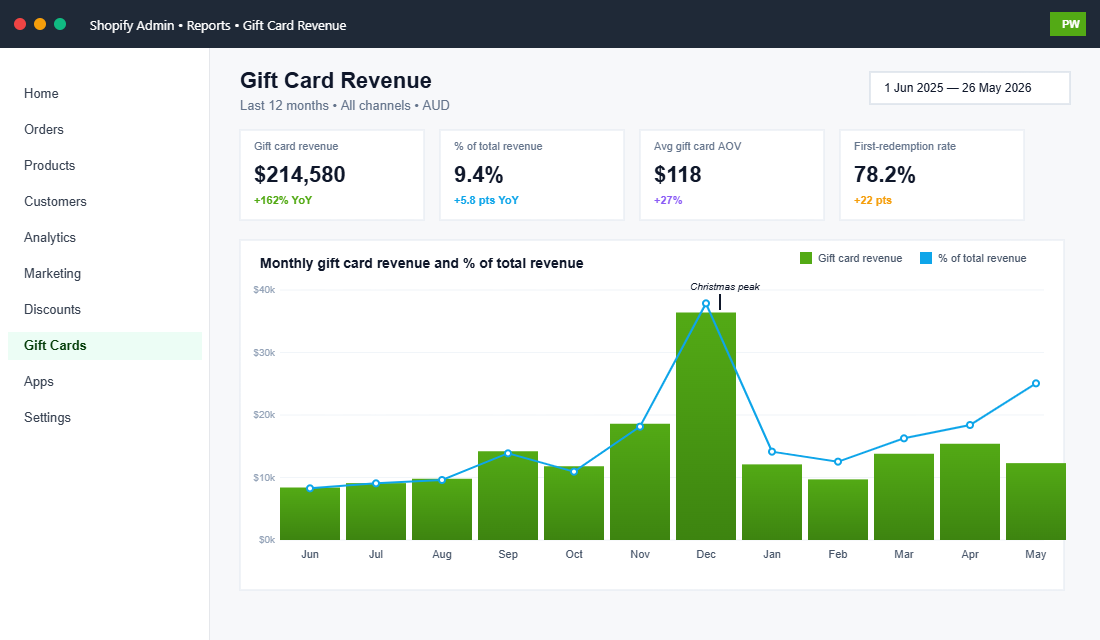Click the Shopify Admin breadcrumb title

(218, 25)
